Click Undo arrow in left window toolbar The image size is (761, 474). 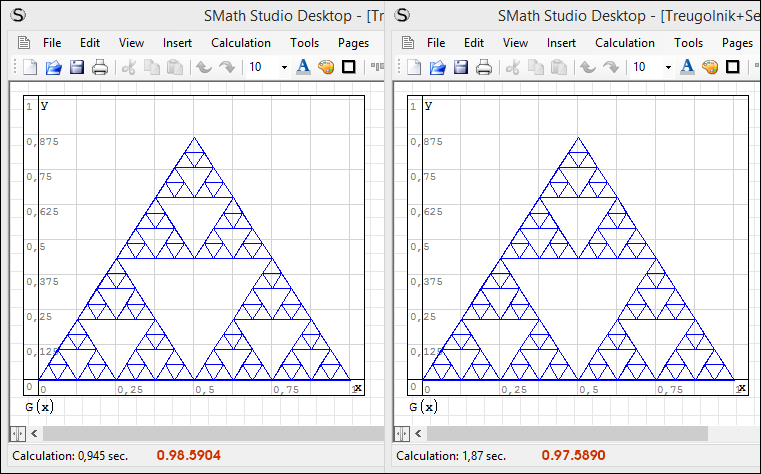click(x=204, y=67)
